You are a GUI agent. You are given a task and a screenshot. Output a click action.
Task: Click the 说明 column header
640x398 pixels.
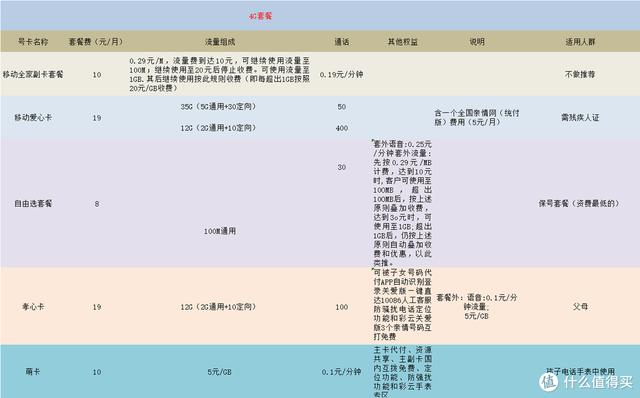pyautogui.click(x=477, y=42)
